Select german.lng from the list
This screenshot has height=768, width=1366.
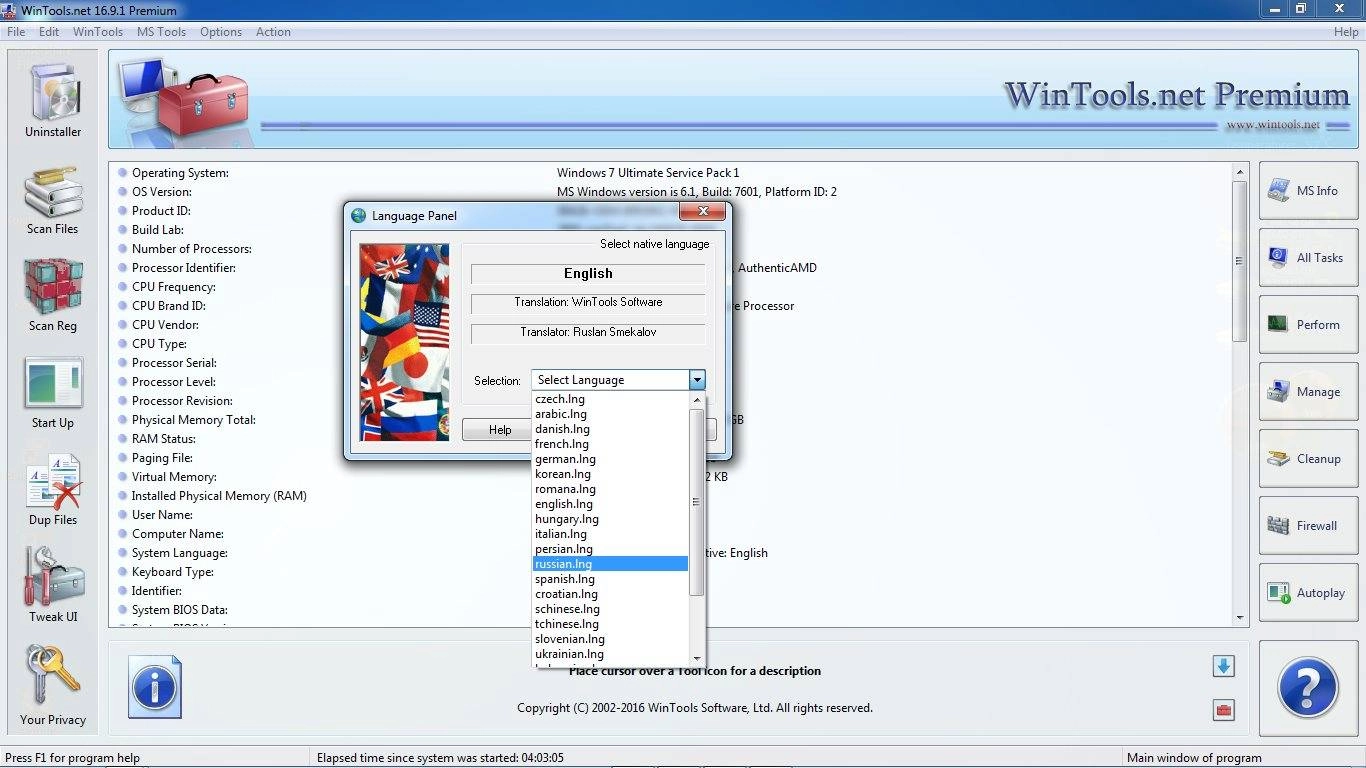611,459
